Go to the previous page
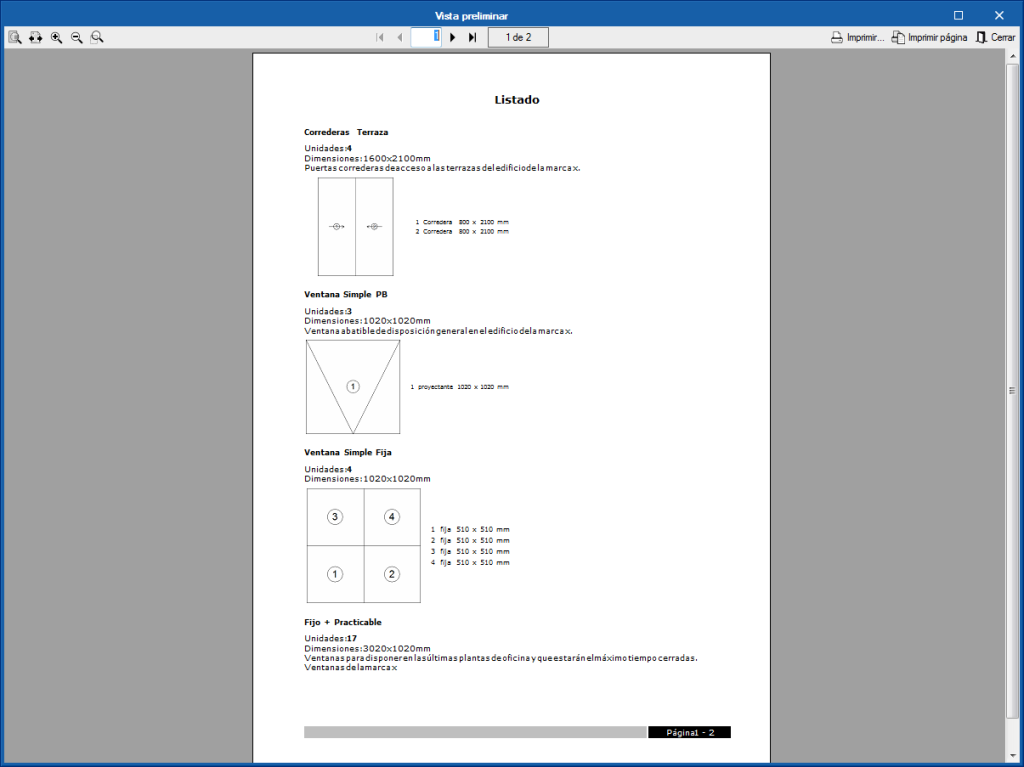This screenshot has height=767, width=1024. click(x=400, y=37)
